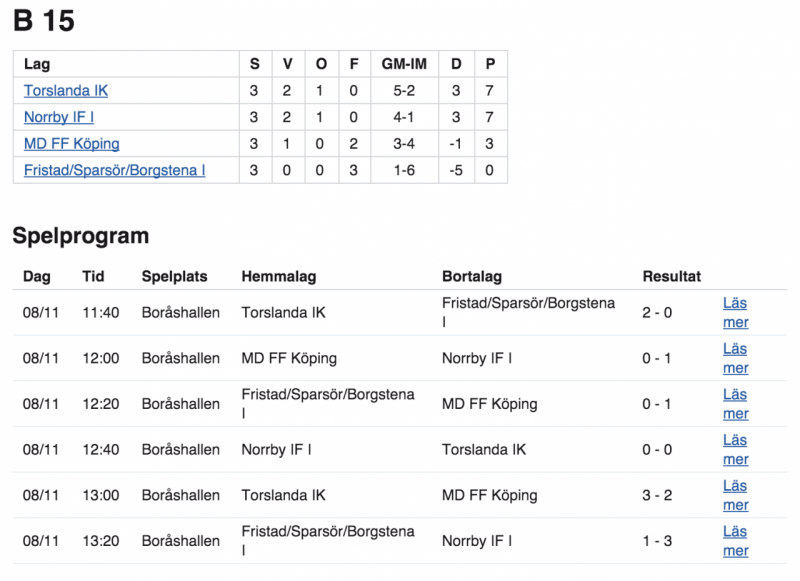Click Läs mer for the 12:40 match

pos(735,450)
